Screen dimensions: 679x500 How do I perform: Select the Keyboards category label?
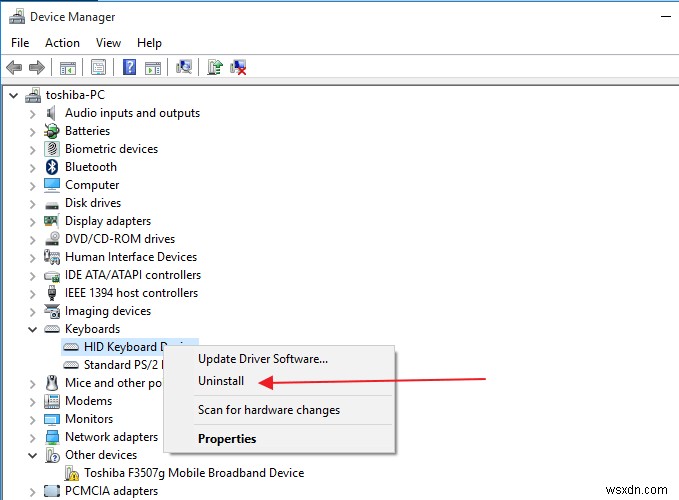click(x=92, y=329)
